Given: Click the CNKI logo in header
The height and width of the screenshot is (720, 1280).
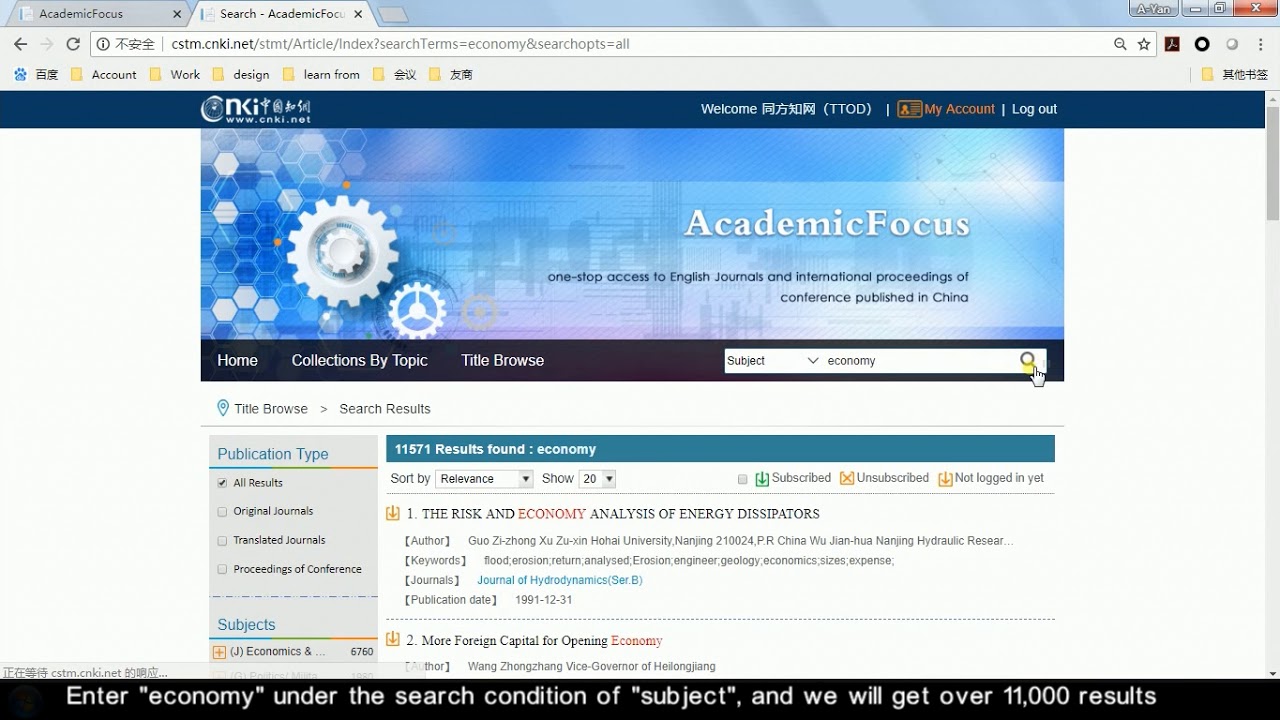Looking at the screenshot, I should click(x=256, y=109).
